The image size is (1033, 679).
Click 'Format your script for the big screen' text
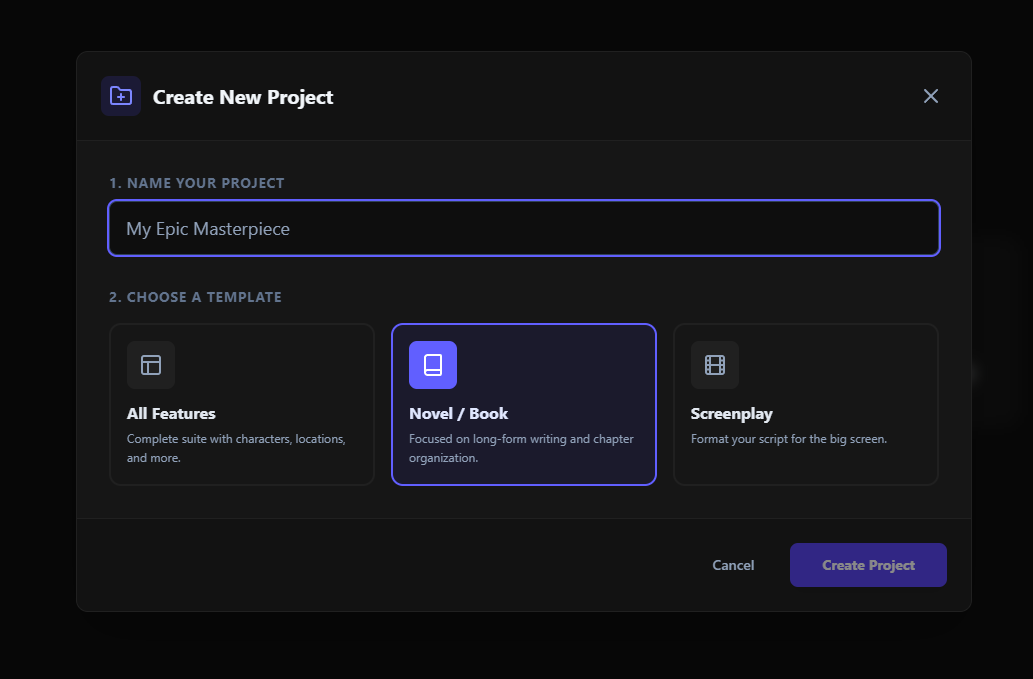(789, 439)
